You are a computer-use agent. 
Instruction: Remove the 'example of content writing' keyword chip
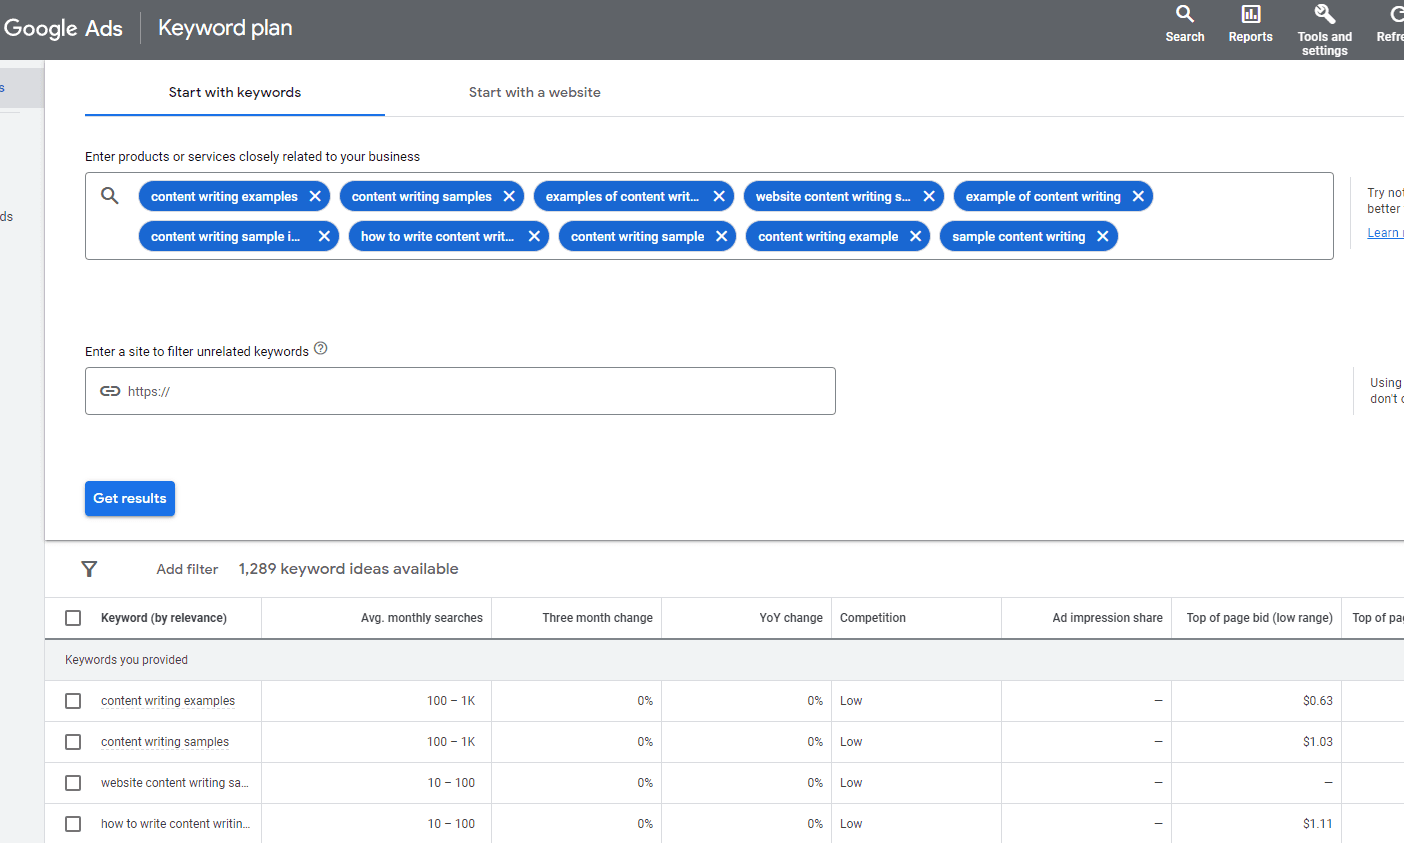coord(1137,196)
